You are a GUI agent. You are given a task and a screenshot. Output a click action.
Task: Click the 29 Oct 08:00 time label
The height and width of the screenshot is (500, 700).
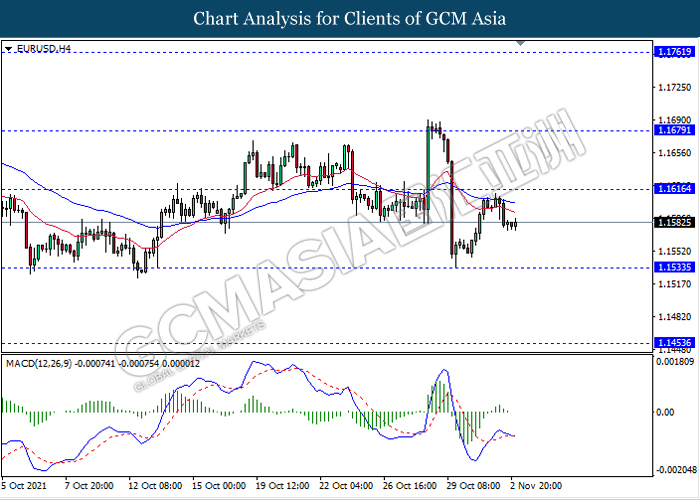(475, 486)
